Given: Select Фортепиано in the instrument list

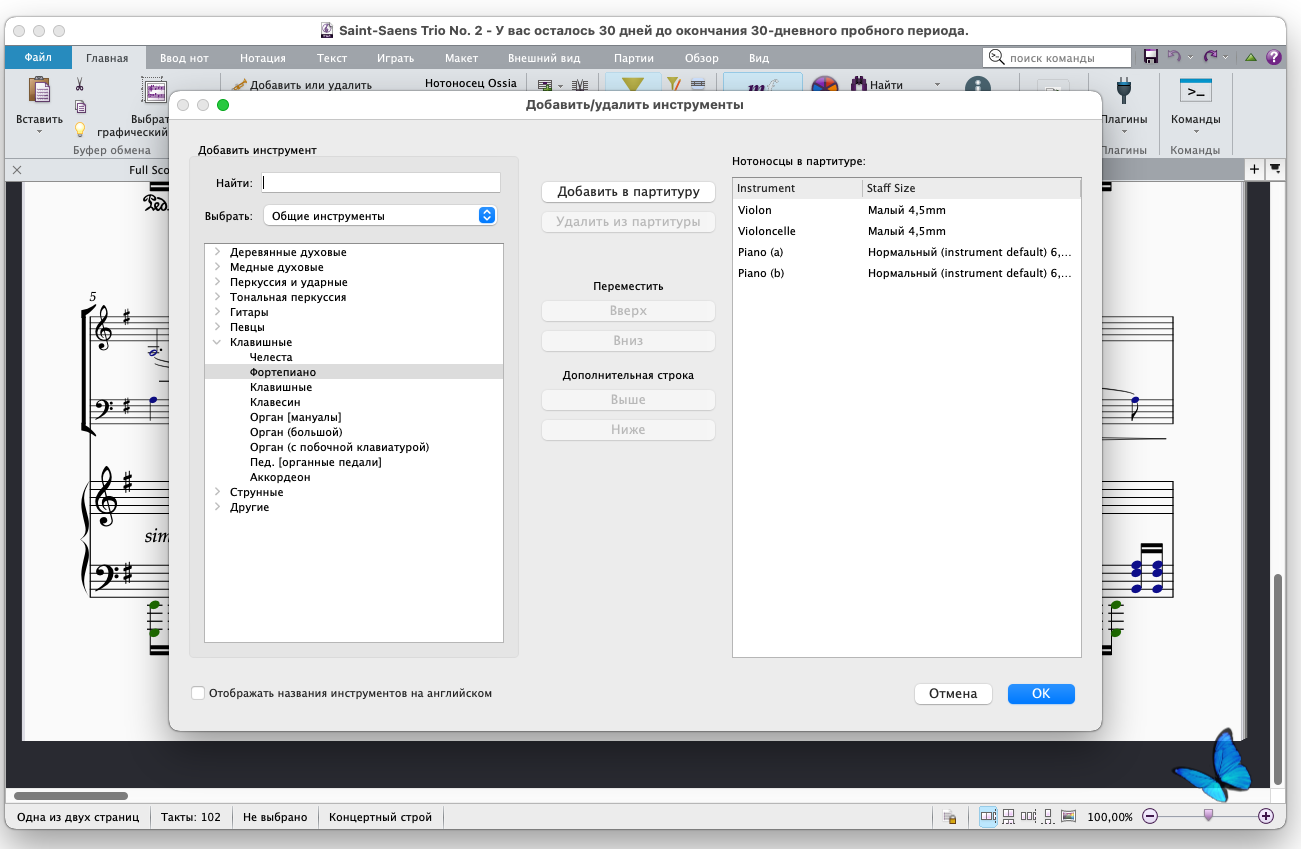Looking at the screenshot, I should point(354,372).
